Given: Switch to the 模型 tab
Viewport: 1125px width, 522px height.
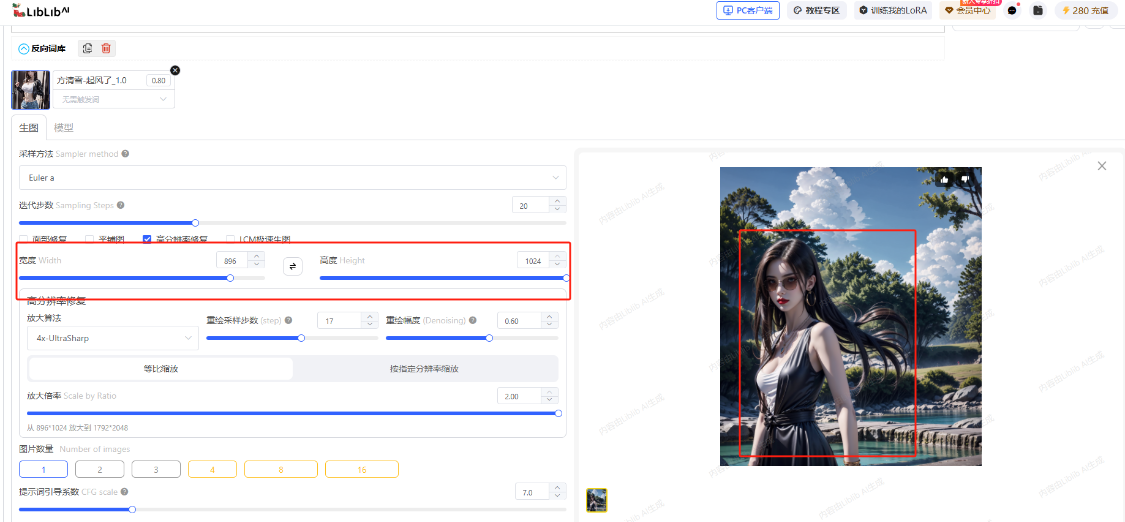Looking at the screenshot, I should pyautogui.click(x=64, y=128).
